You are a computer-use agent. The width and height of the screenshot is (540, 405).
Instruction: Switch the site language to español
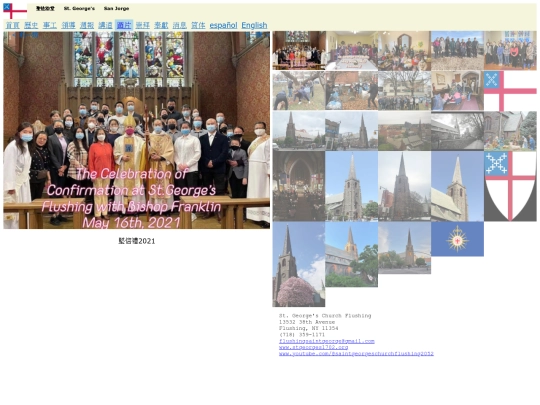[x=224, y=25]
